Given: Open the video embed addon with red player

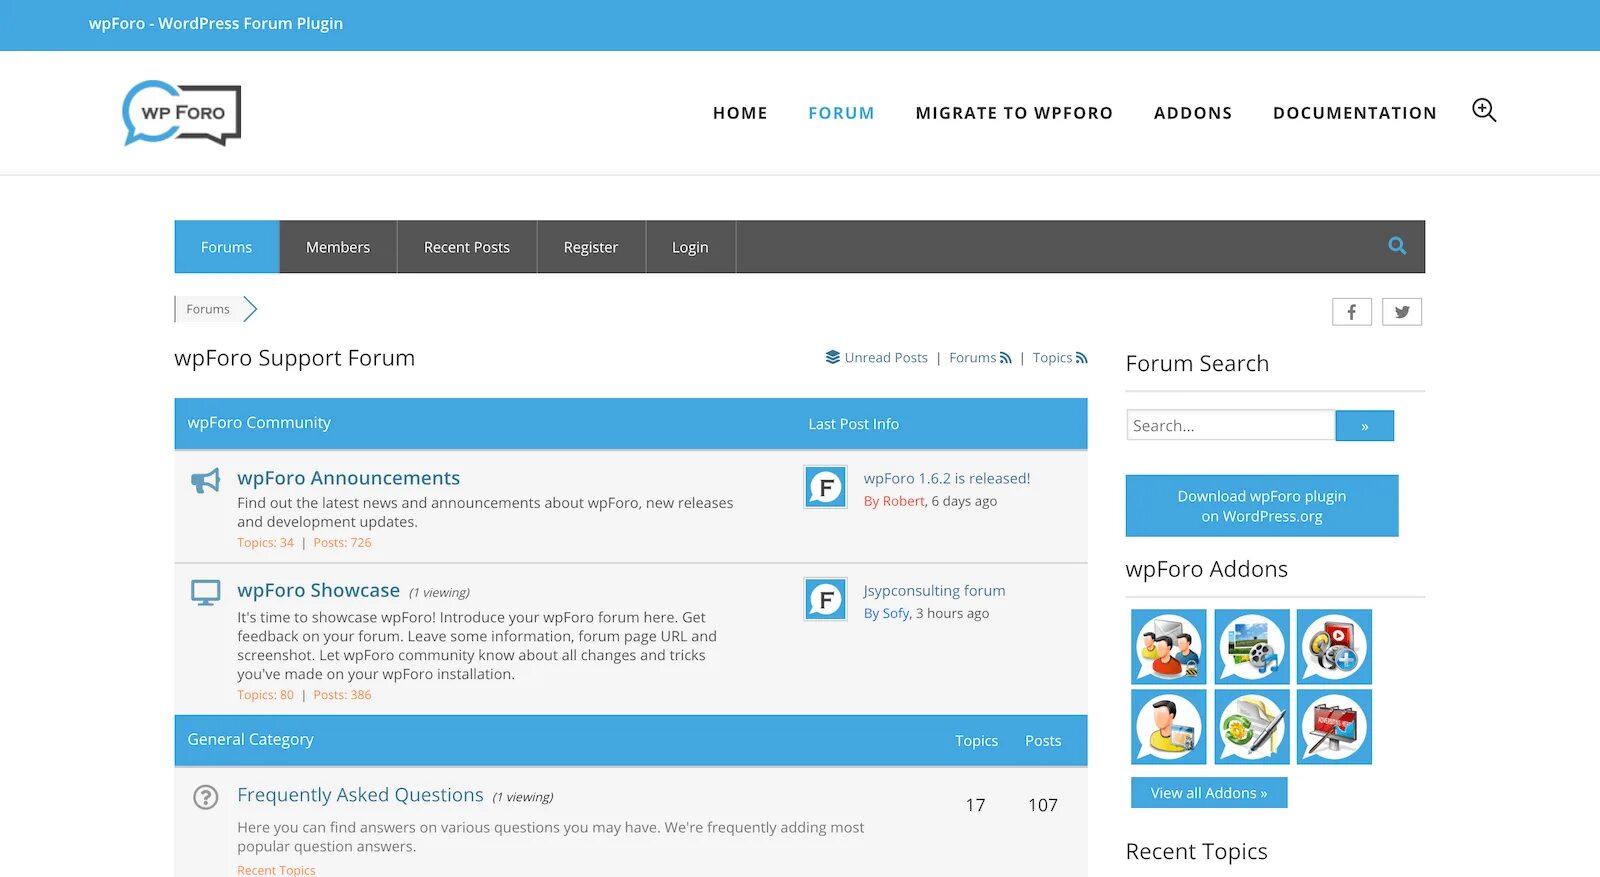Looking at the screenshot, I should pos(1334,647).
